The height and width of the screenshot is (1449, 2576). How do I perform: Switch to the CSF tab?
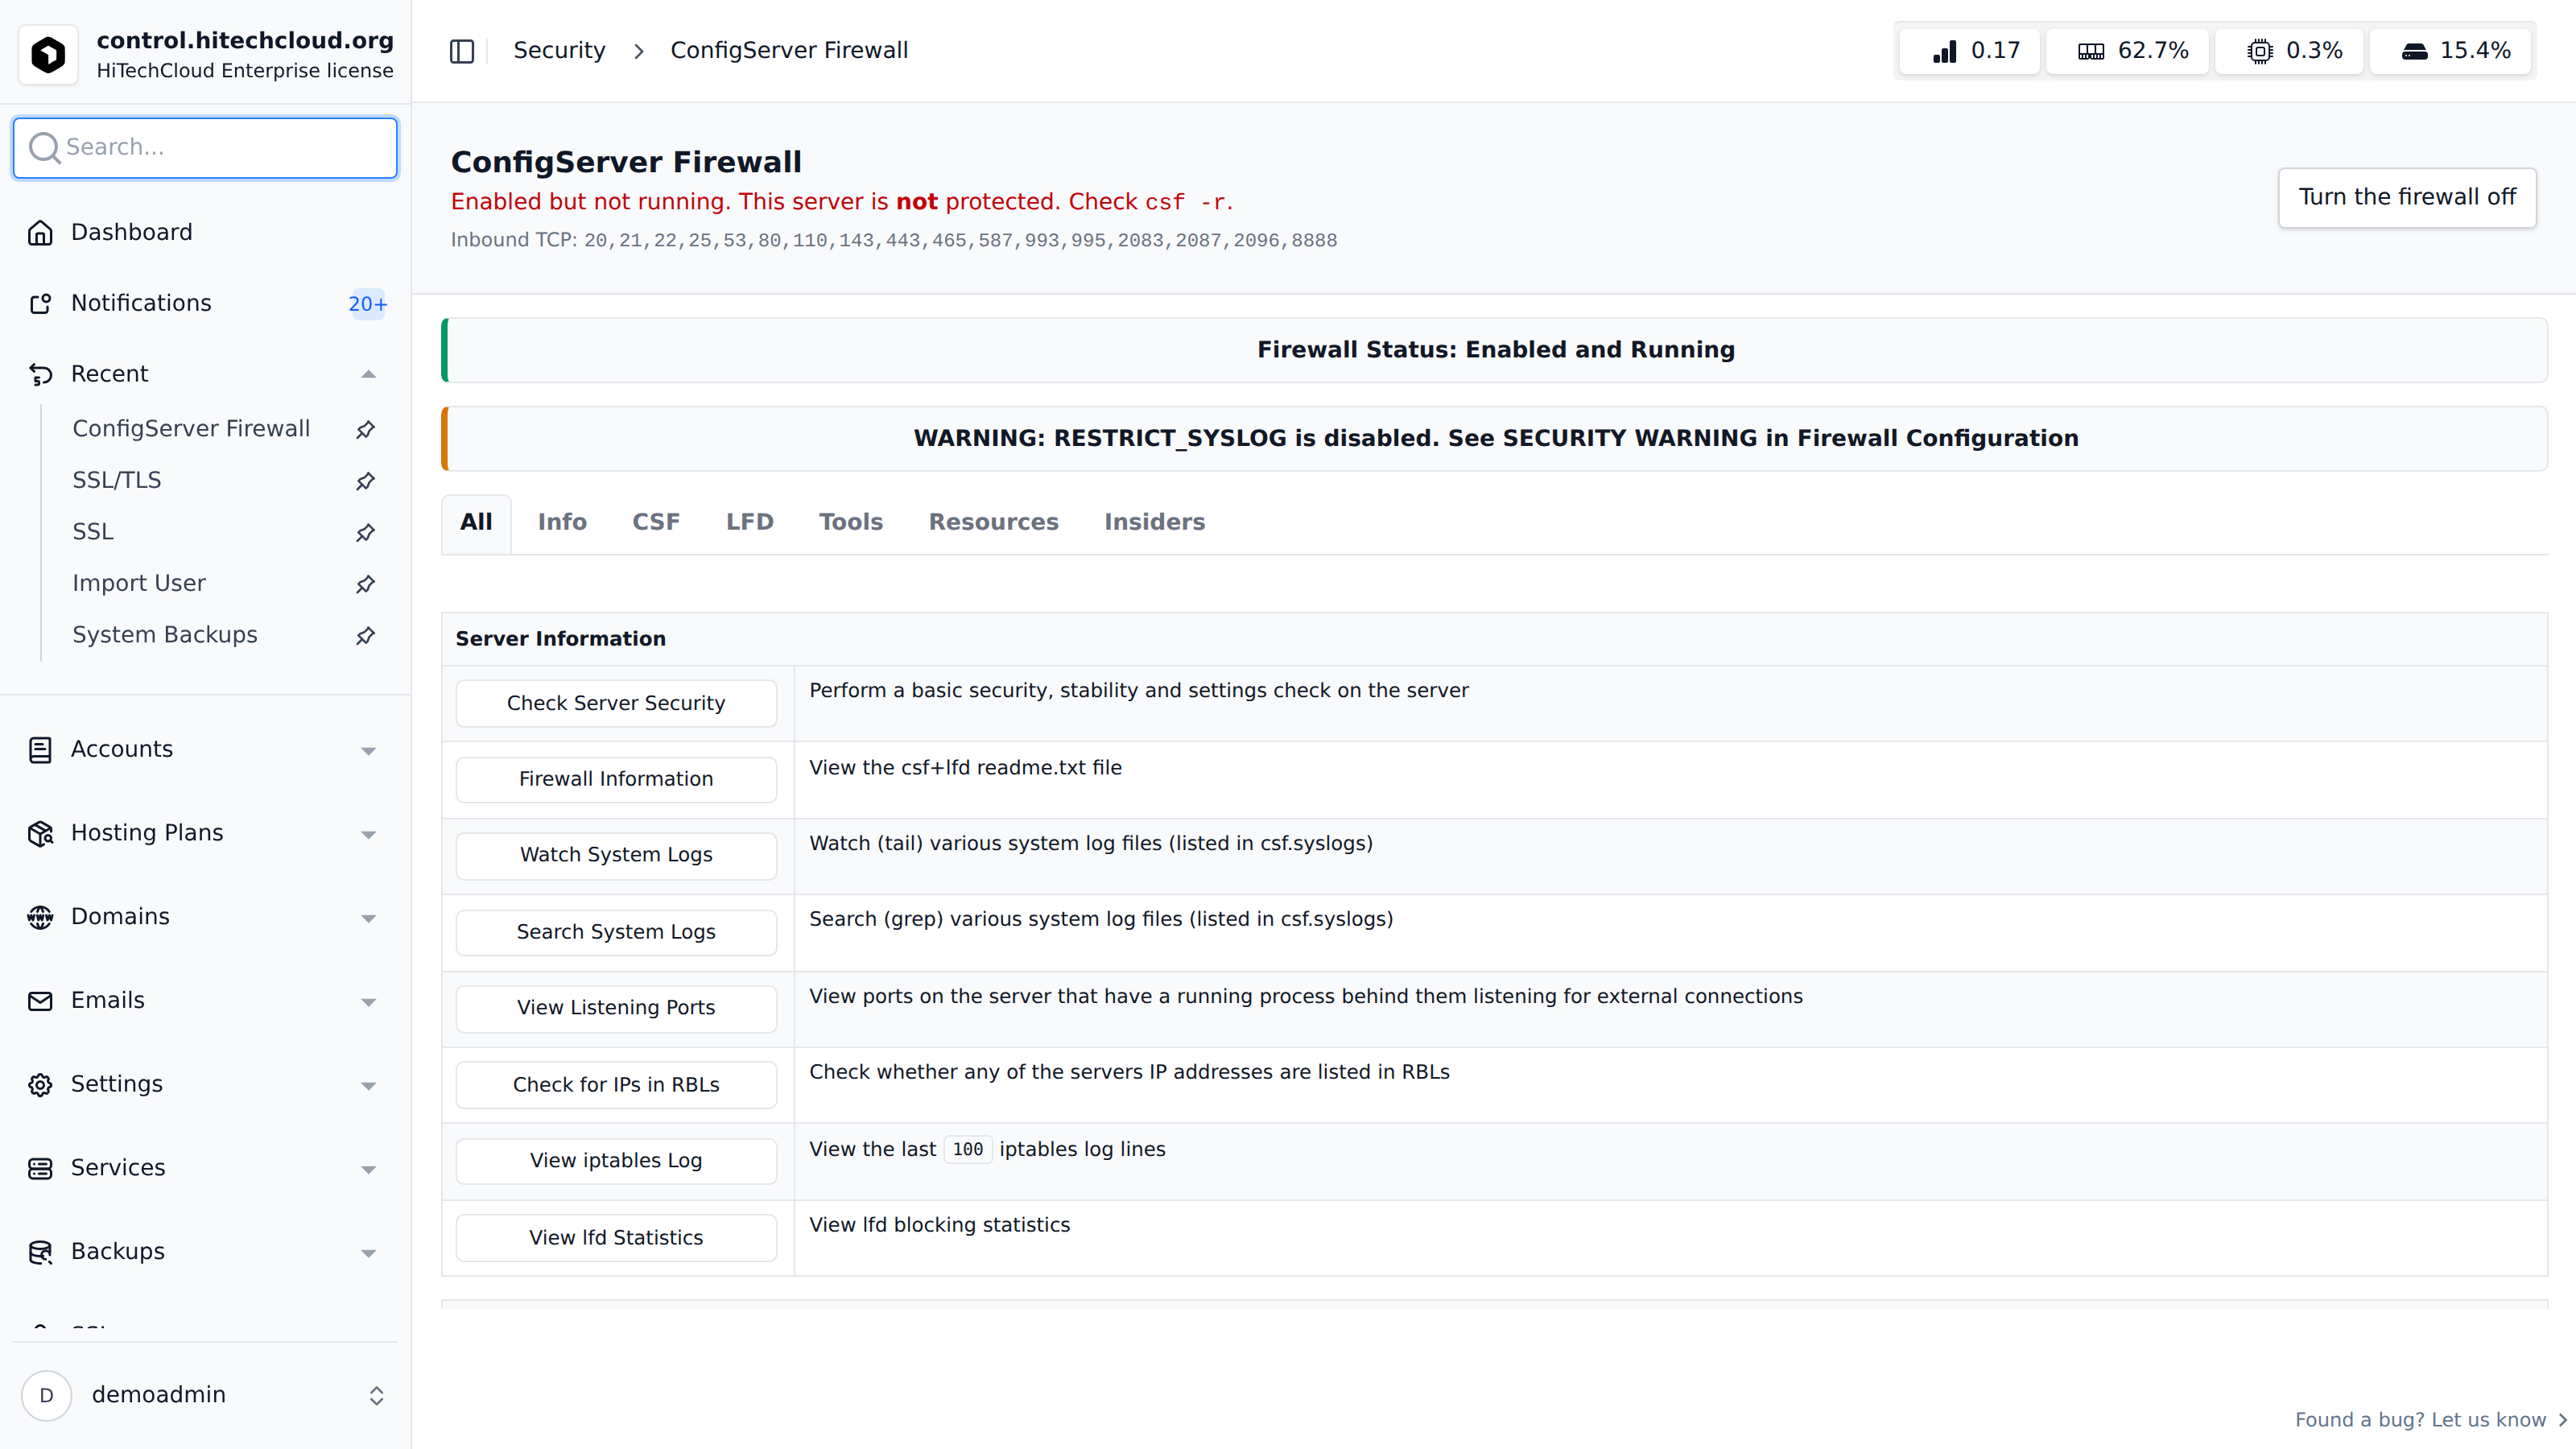point(656,522)
